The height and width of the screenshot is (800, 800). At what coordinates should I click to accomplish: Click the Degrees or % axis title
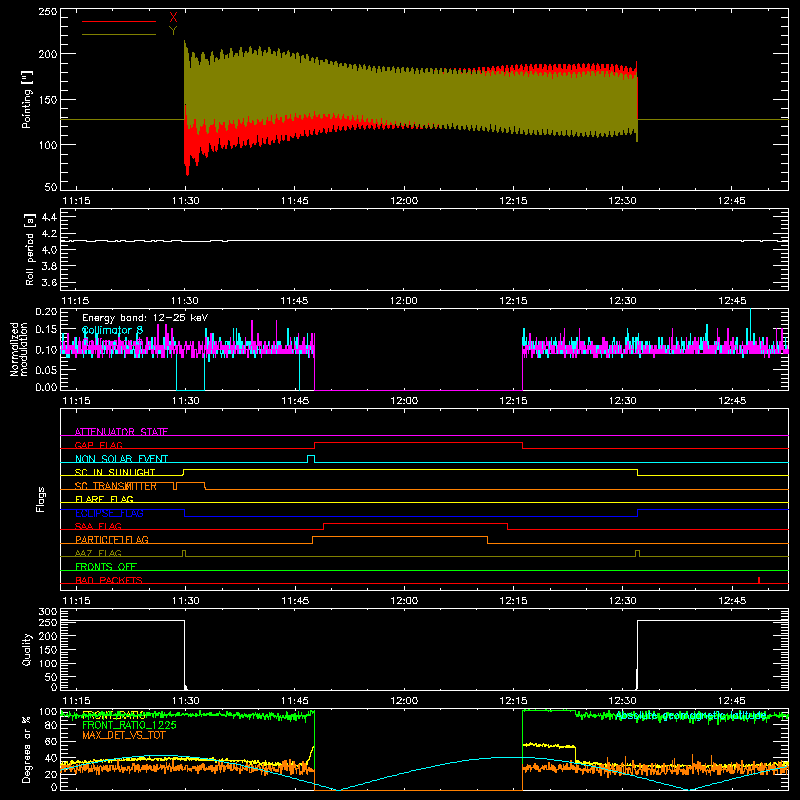pyautogui.click(x=27, y=749)
